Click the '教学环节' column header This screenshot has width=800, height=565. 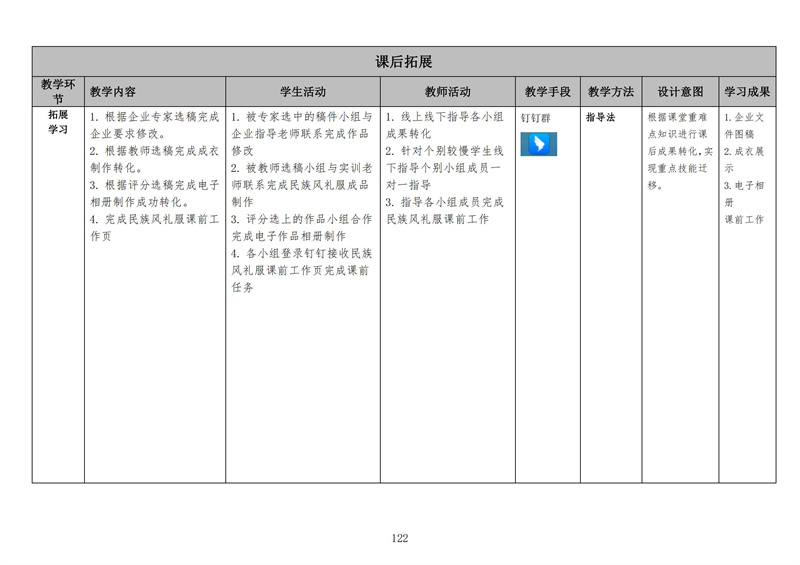[x=58, y=91]
